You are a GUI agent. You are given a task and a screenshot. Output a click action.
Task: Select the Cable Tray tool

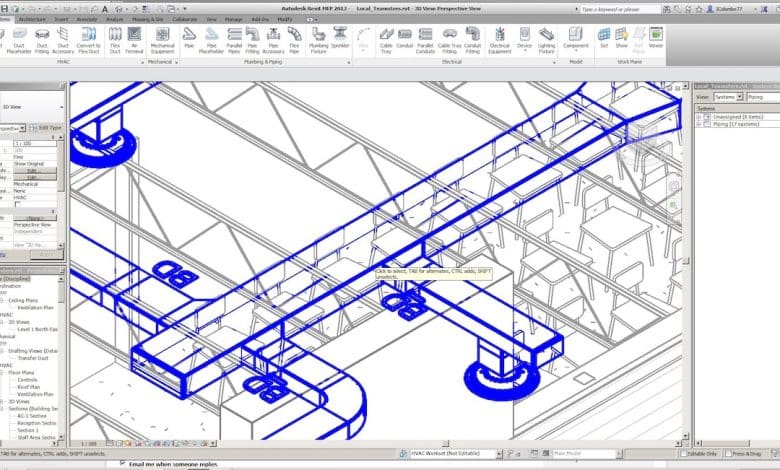pos(386,41)
